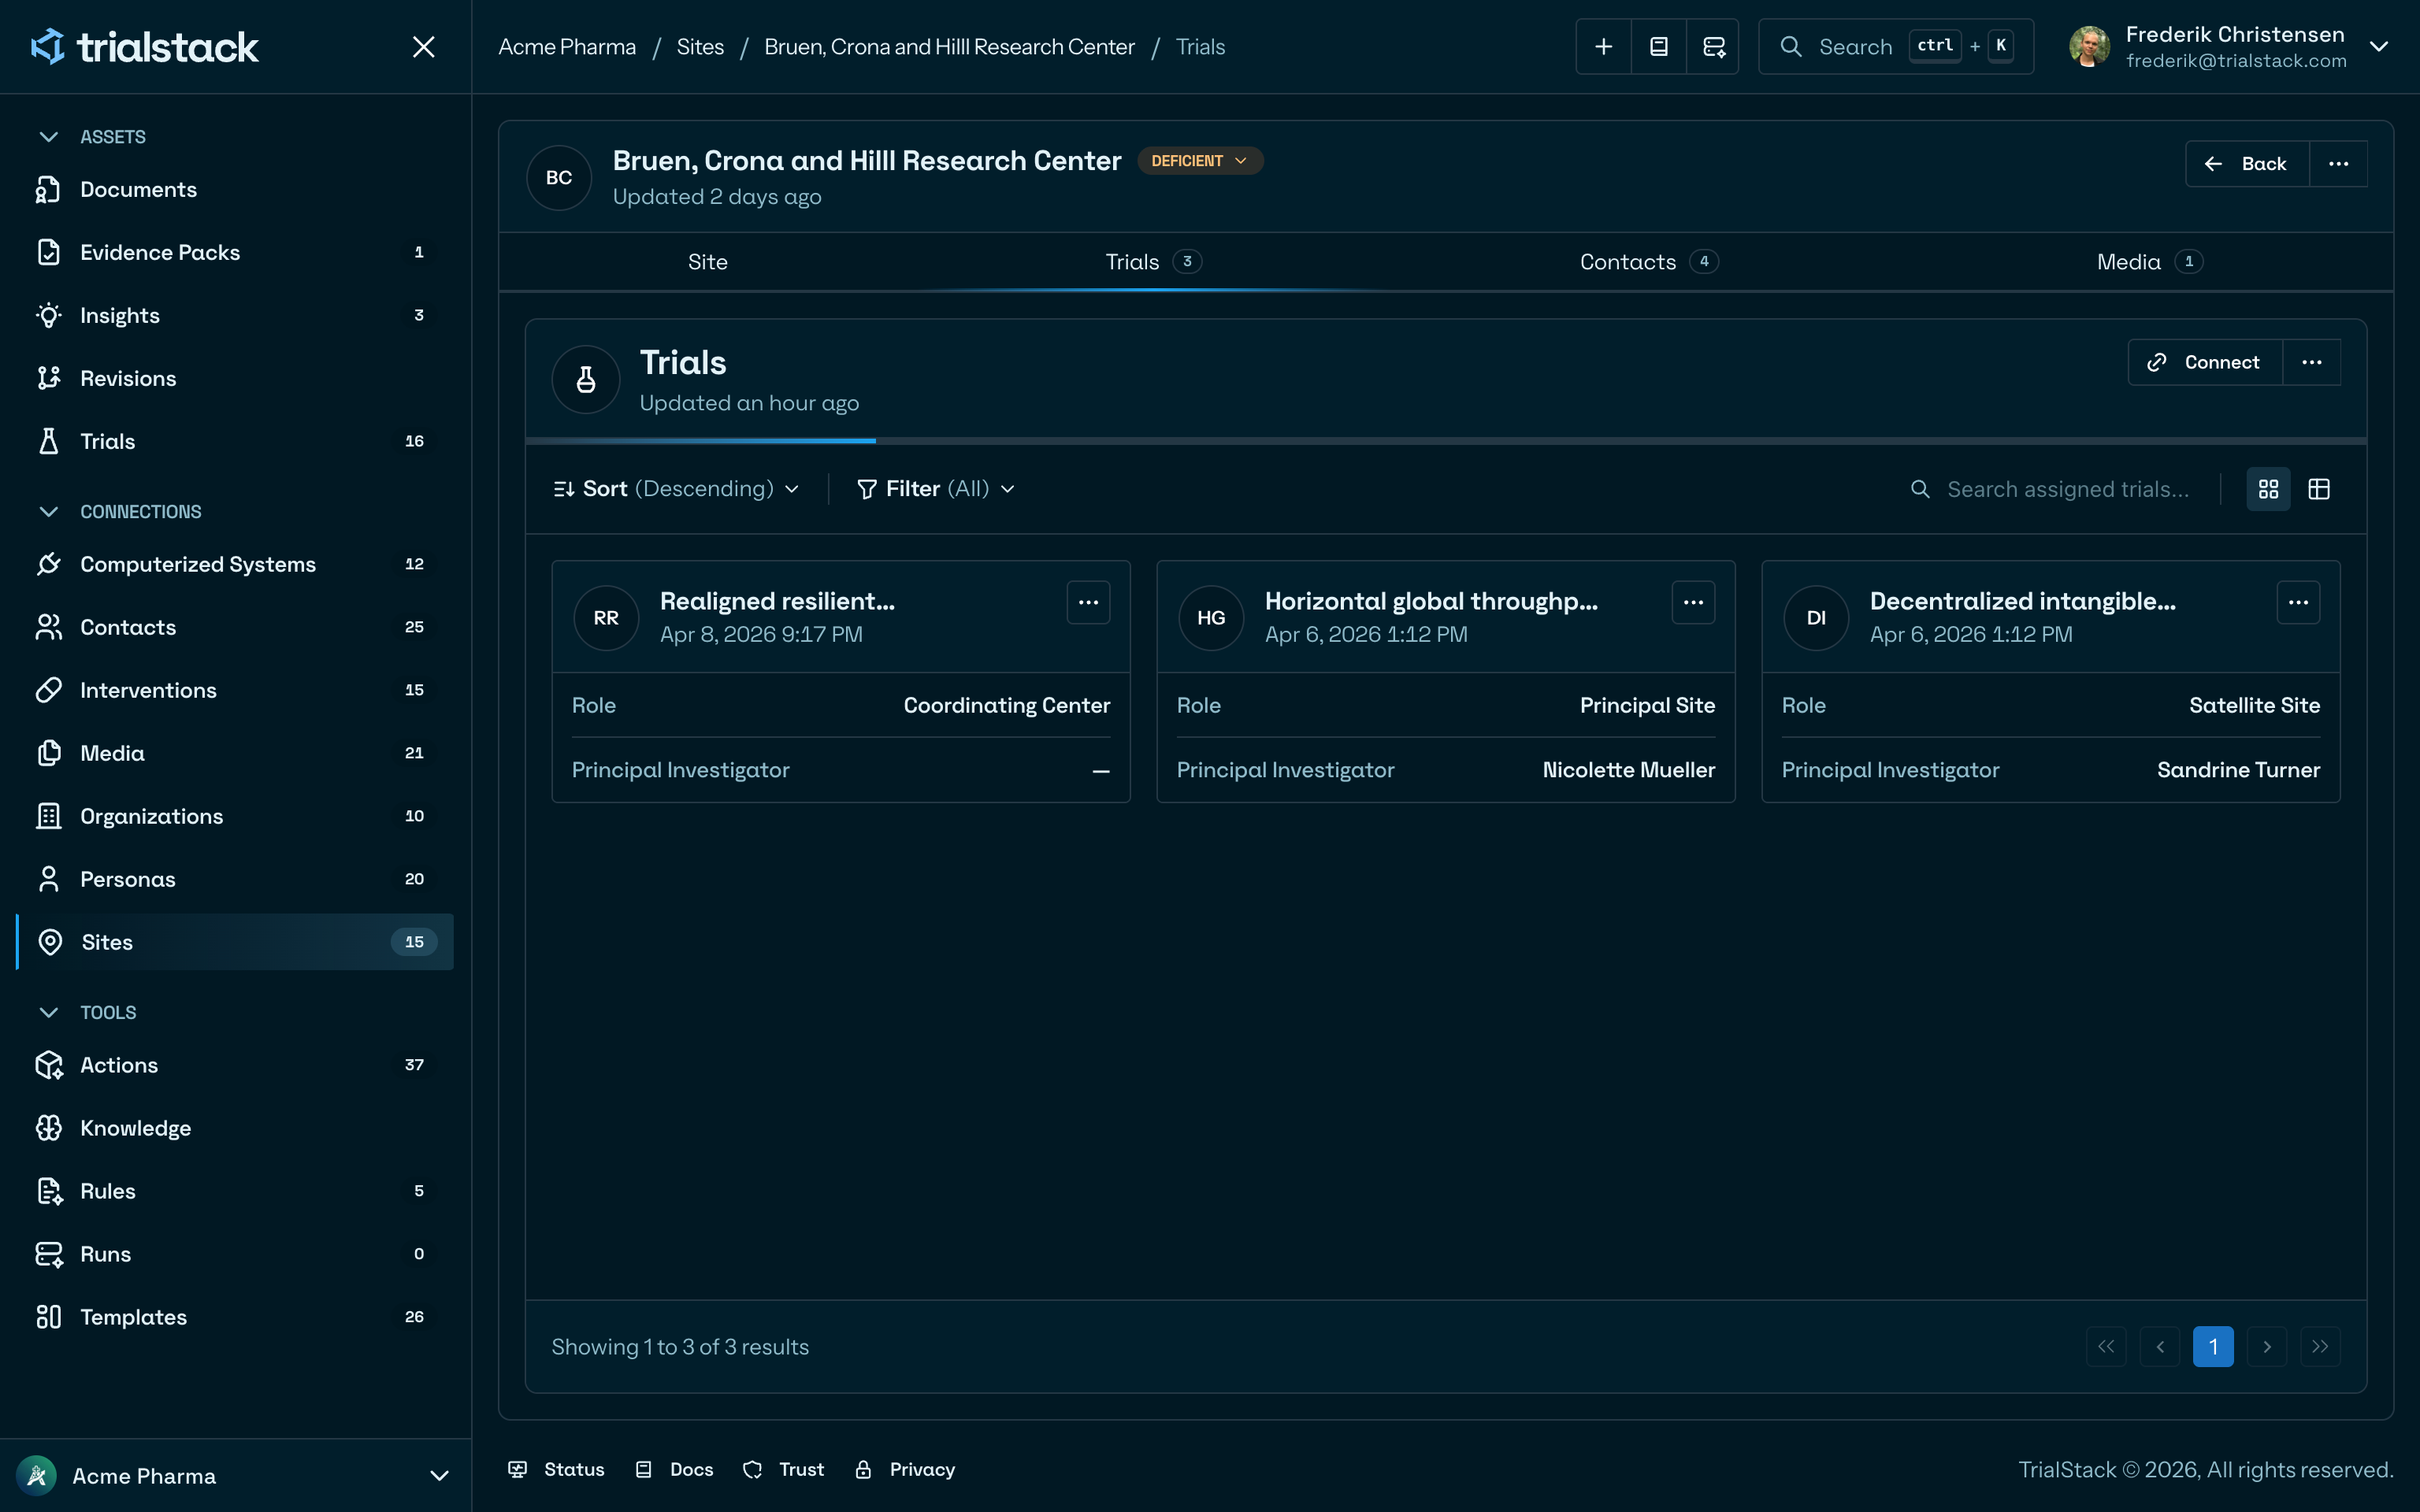Open Personas list
The height and width of the screenshot is (1512, 2420).
pyautogui.click(x=235, y=879)
